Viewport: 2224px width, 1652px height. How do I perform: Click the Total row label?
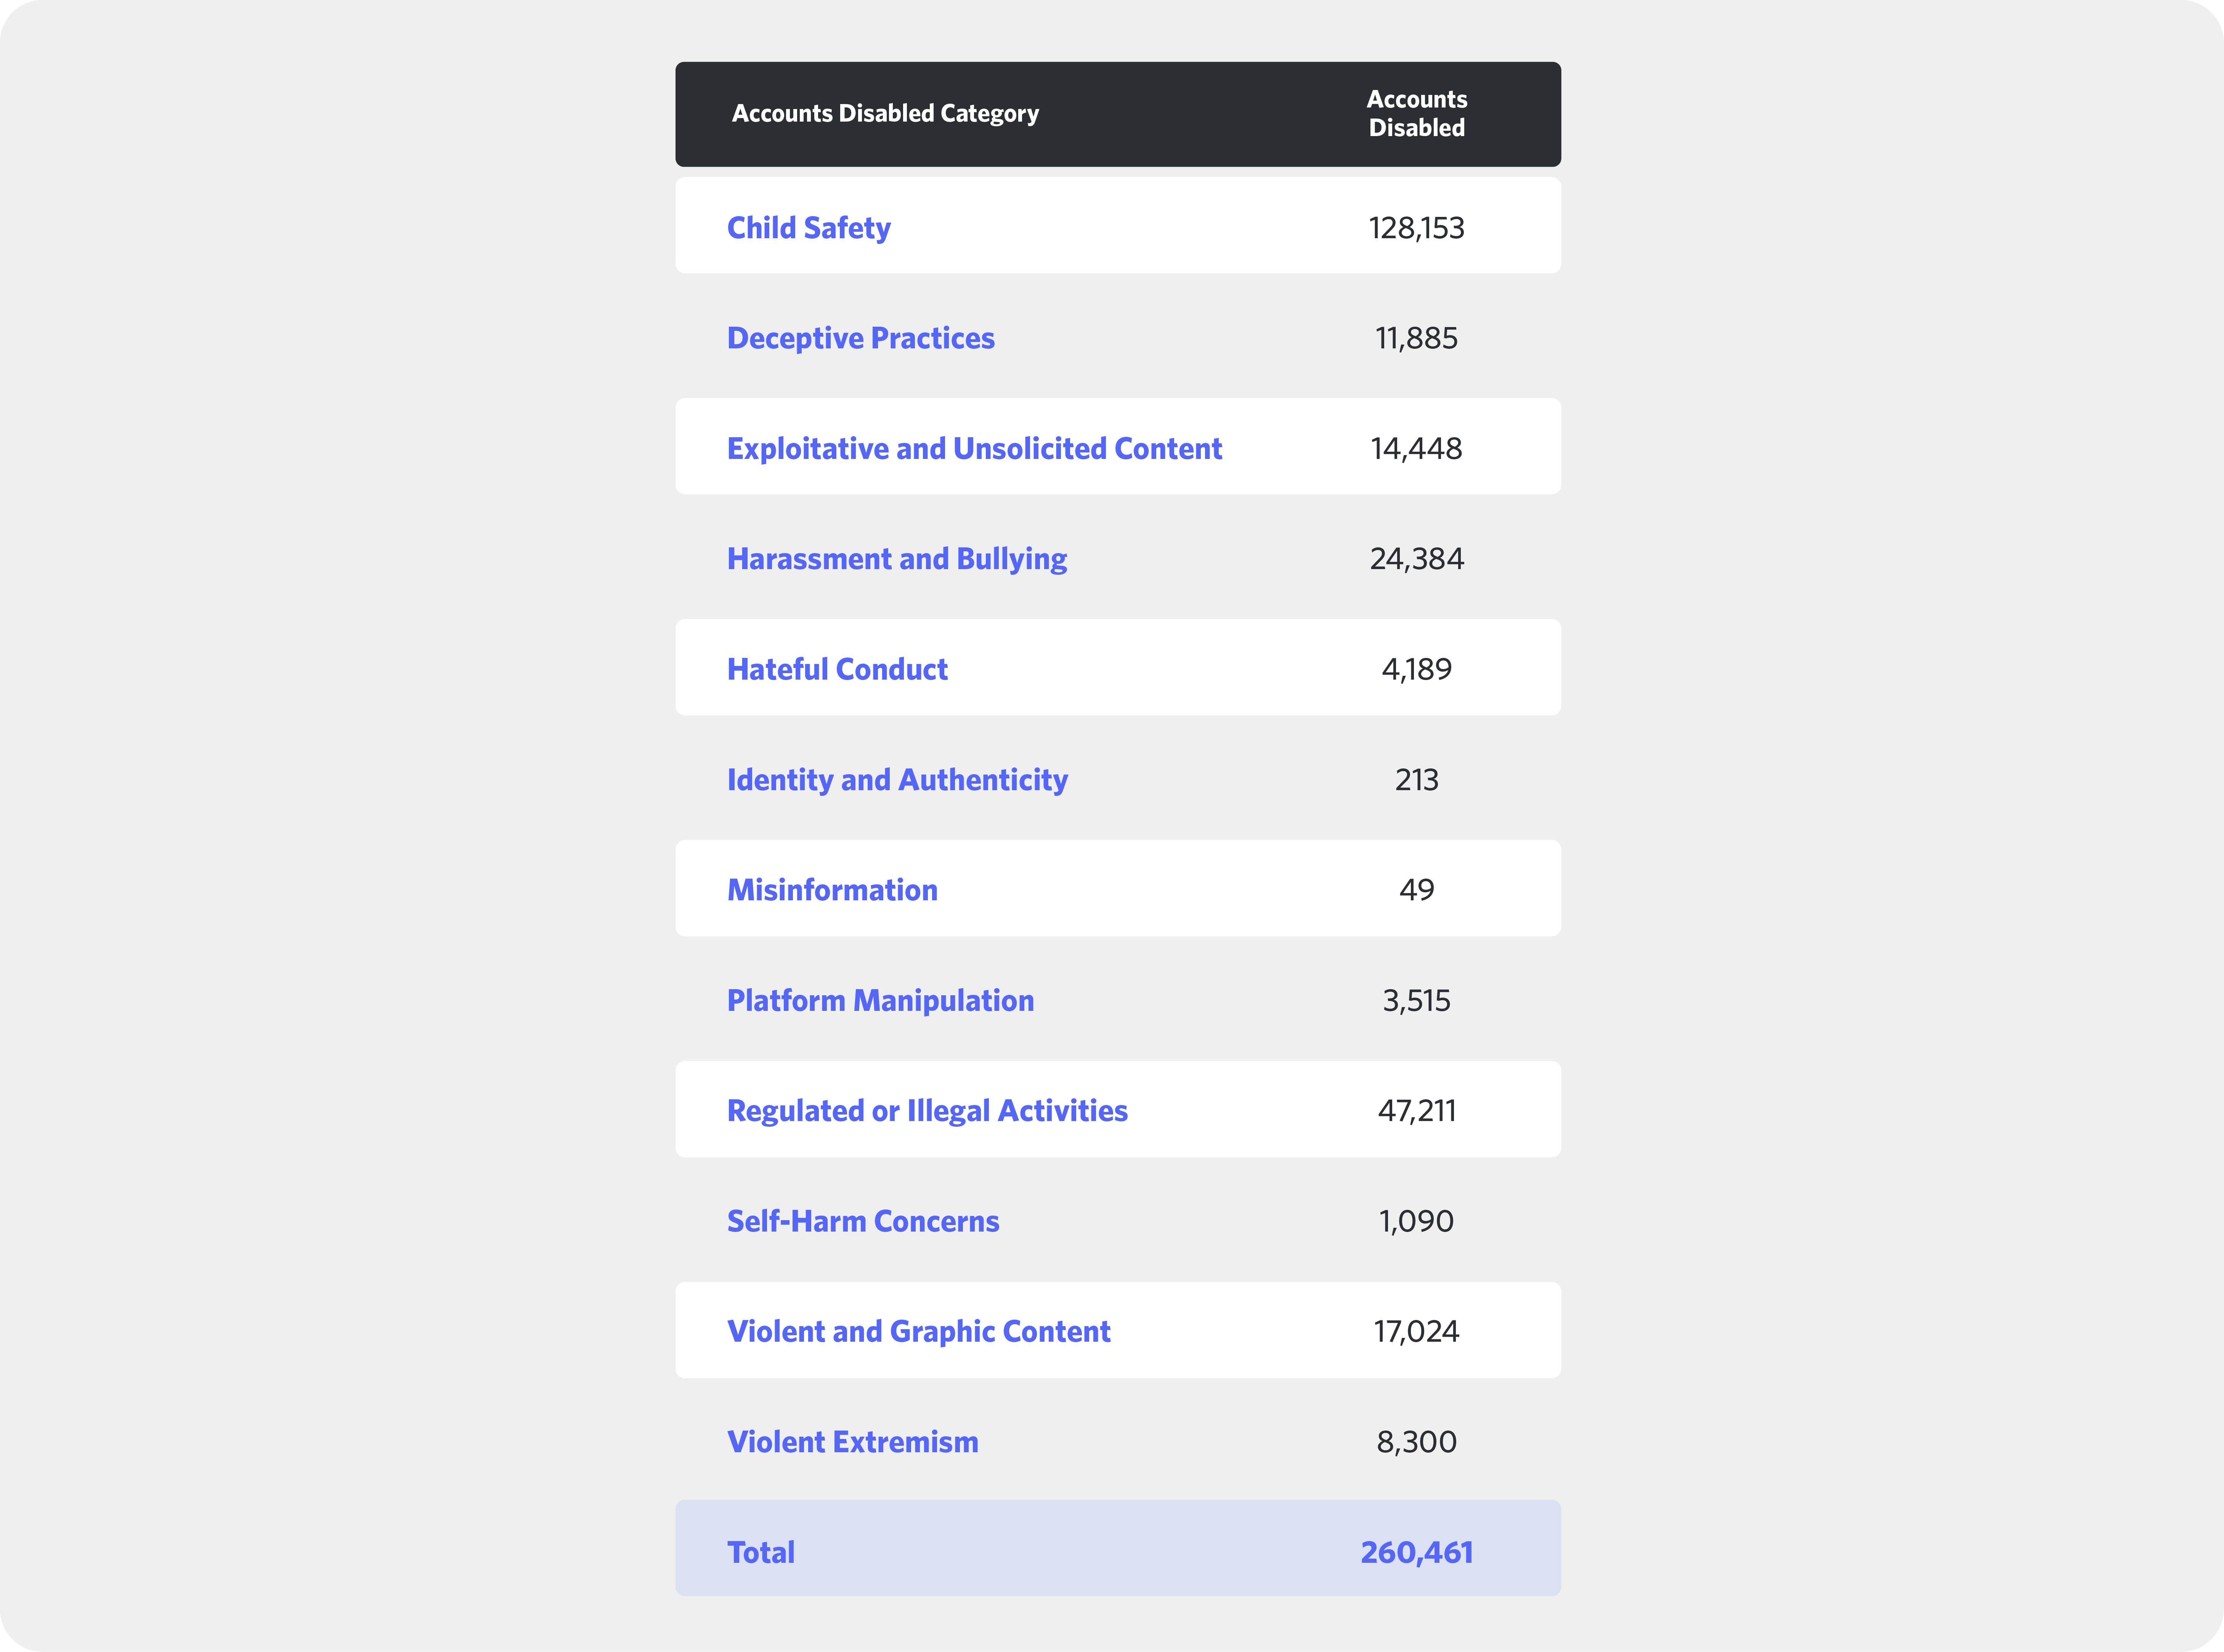(761, 1552)
